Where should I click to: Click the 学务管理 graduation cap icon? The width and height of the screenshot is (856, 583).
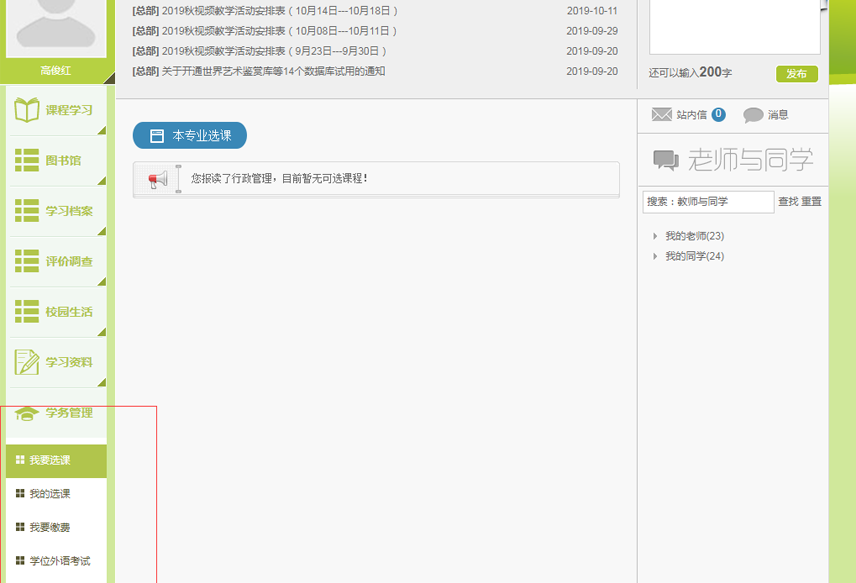pyautogui.click(x=27, y=413)
